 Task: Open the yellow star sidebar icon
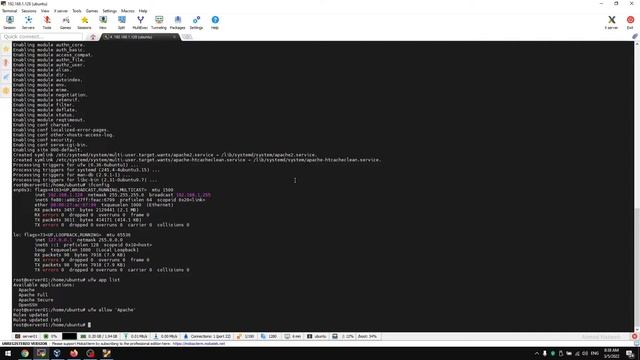(6, 49)
